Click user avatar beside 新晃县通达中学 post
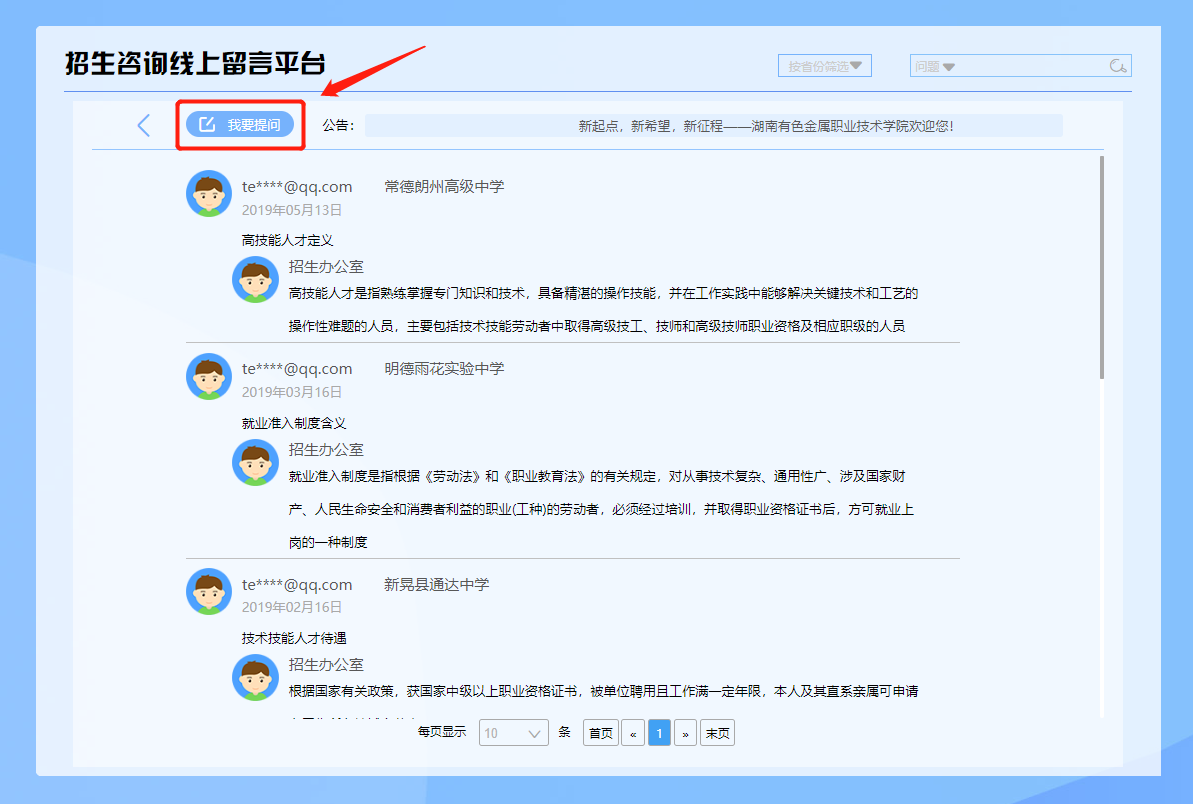The width and height of the screenshot is (1193, 804). (209, 591)
